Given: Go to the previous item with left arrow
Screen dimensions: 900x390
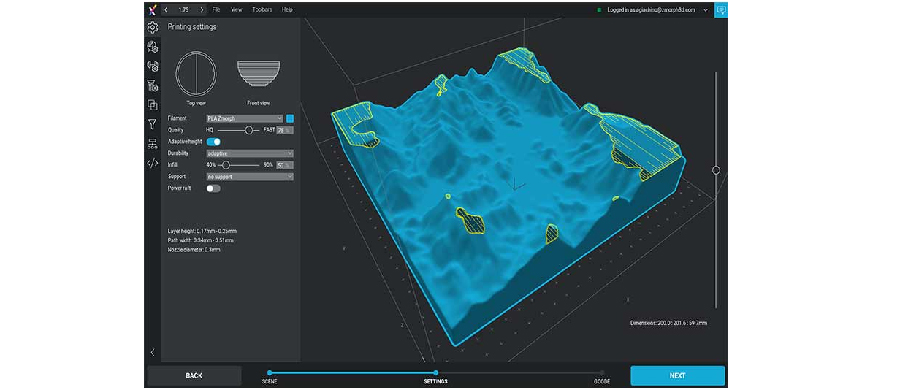Looking at the screenshot, I should 166,10.
